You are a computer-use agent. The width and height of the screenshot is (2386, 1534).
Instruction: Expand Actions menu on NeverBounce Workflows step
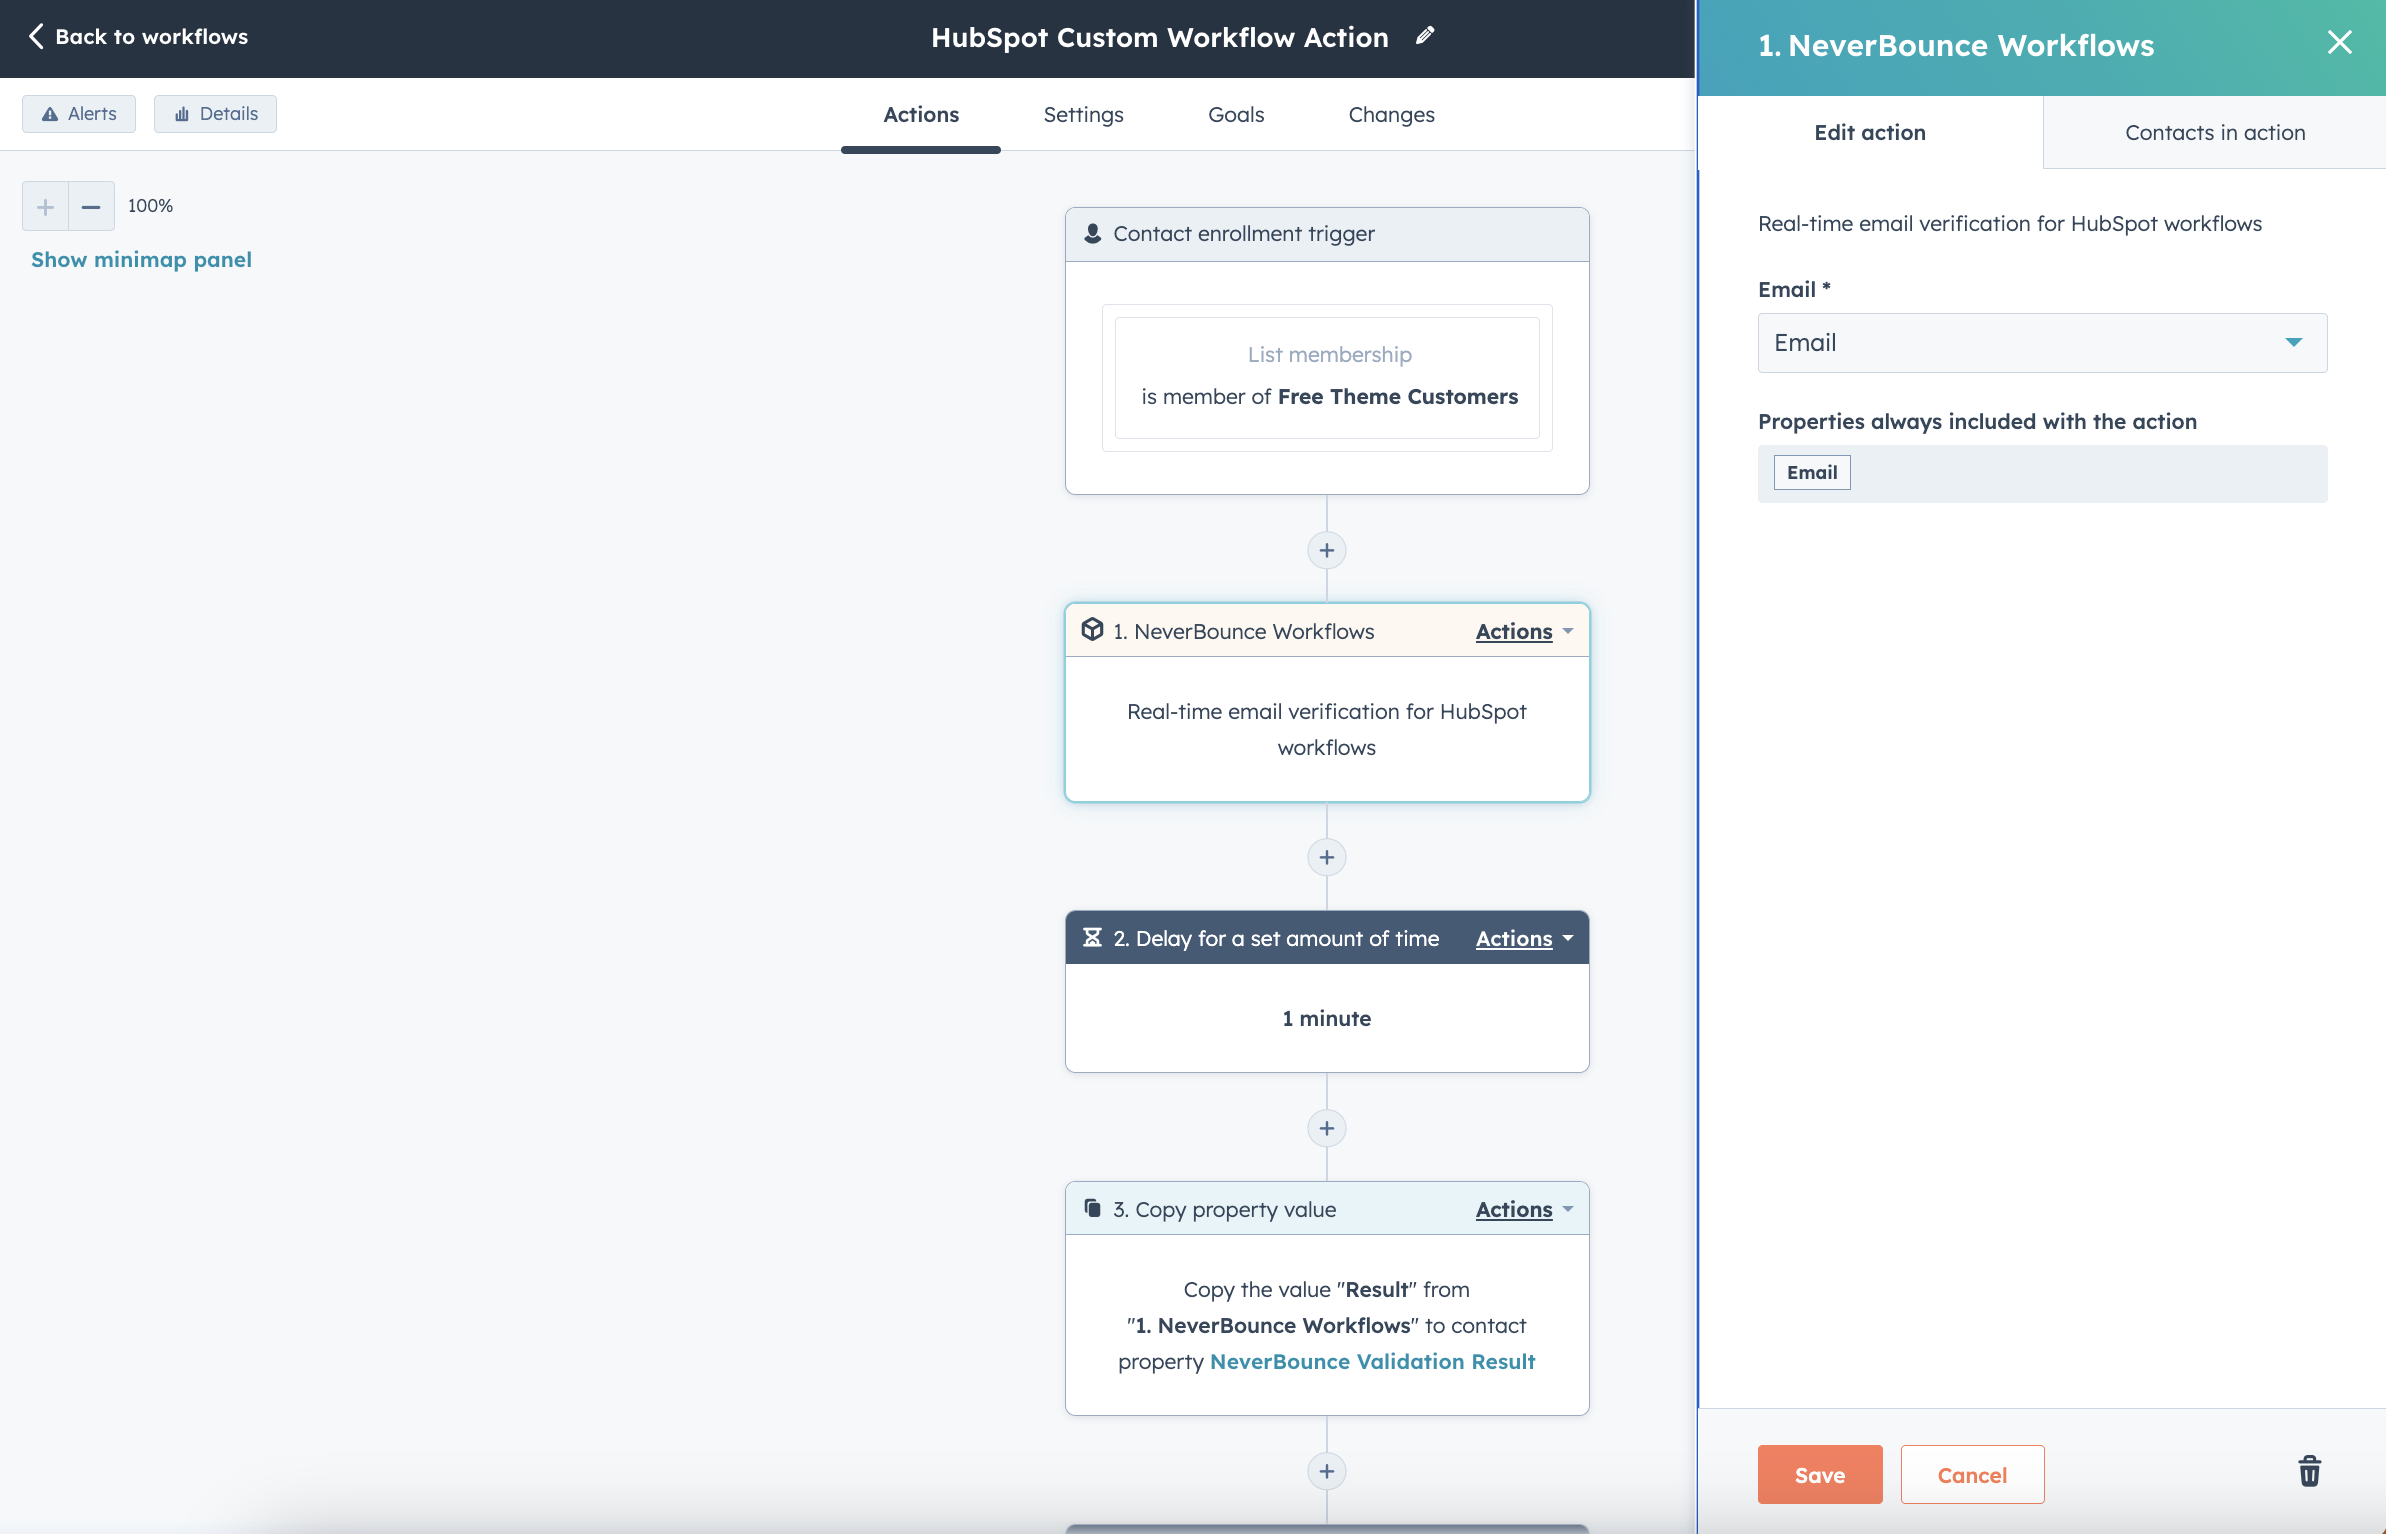pyautogui.click(x=1524, y=631)
